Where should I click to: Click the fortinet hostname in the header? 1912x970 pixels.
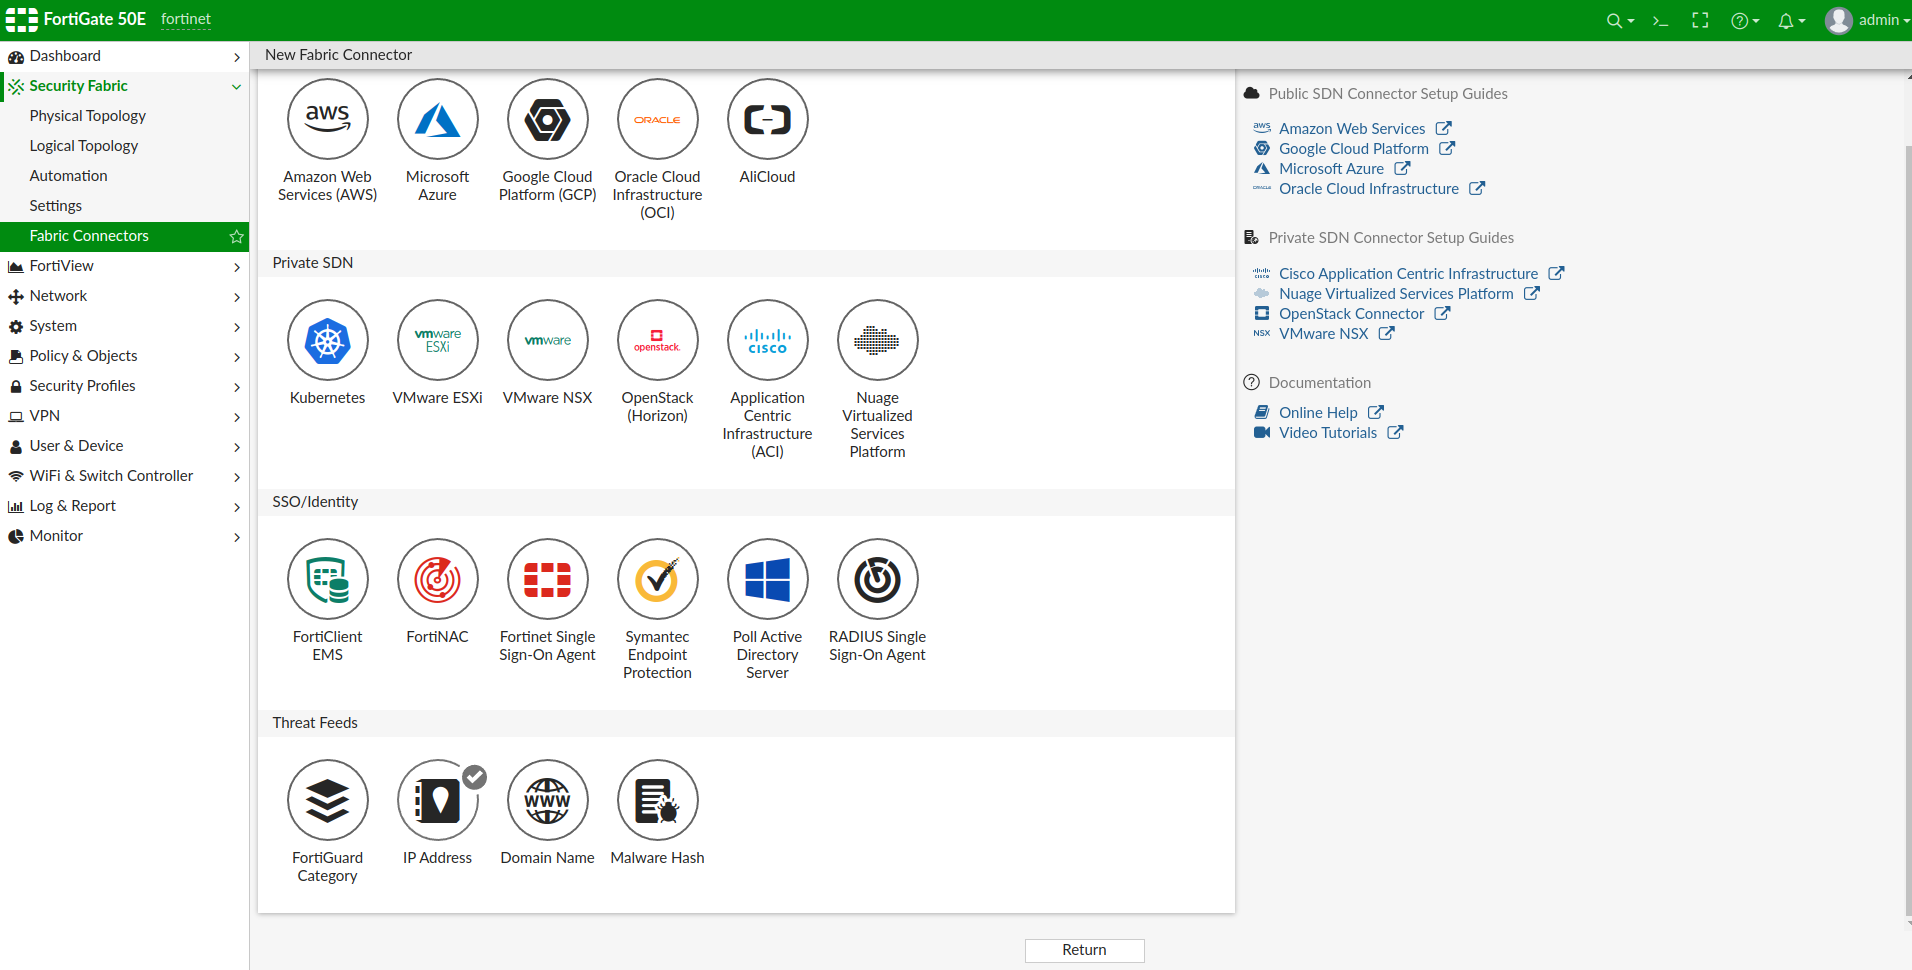pyautogui.click(x=186, y=19)
